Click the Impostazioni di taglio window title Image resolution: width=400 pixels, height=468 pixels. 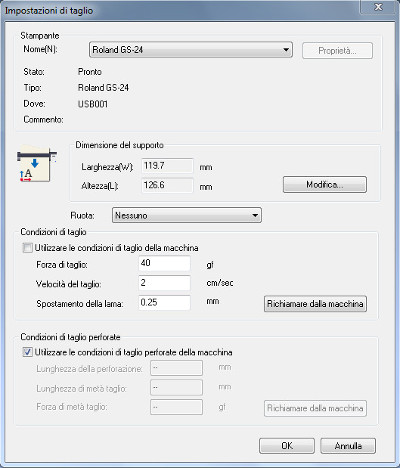point(49,11)
